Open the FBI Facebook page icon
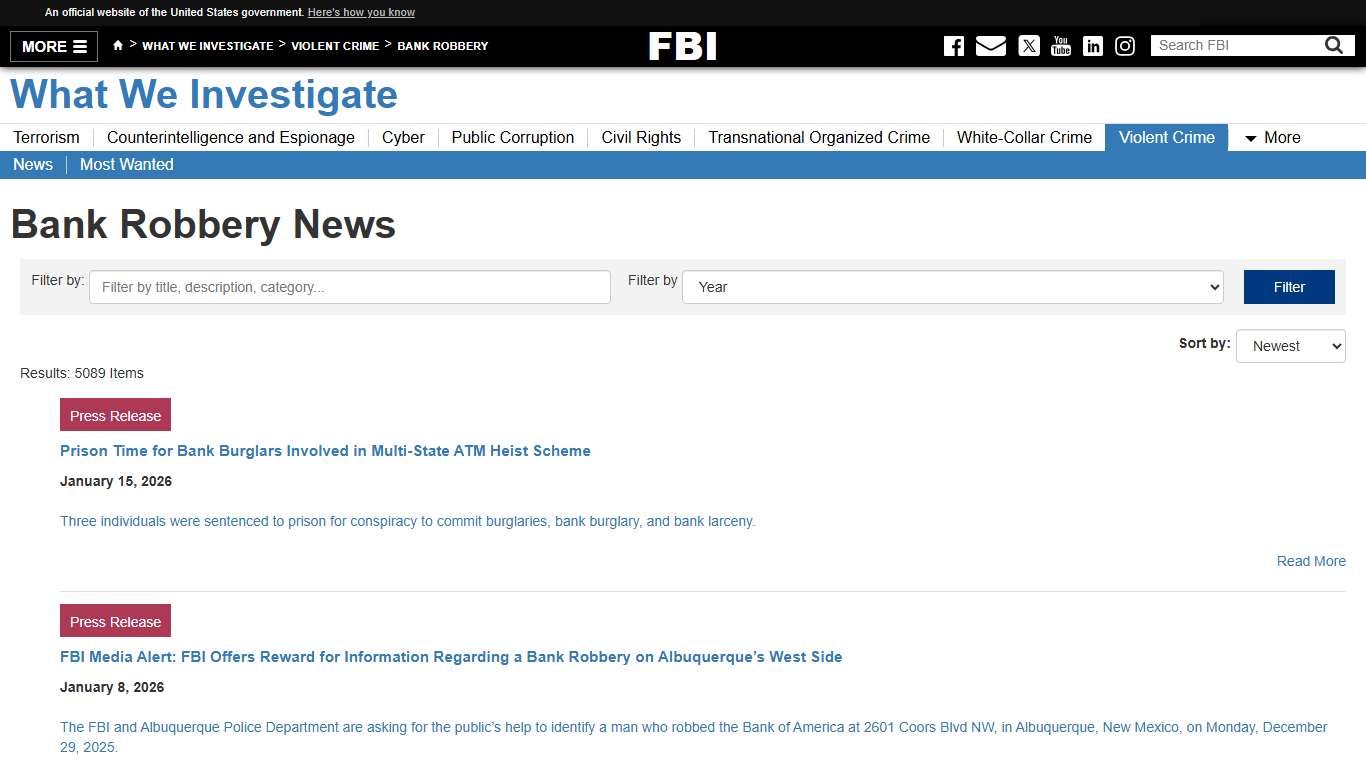 click(953, 45)
